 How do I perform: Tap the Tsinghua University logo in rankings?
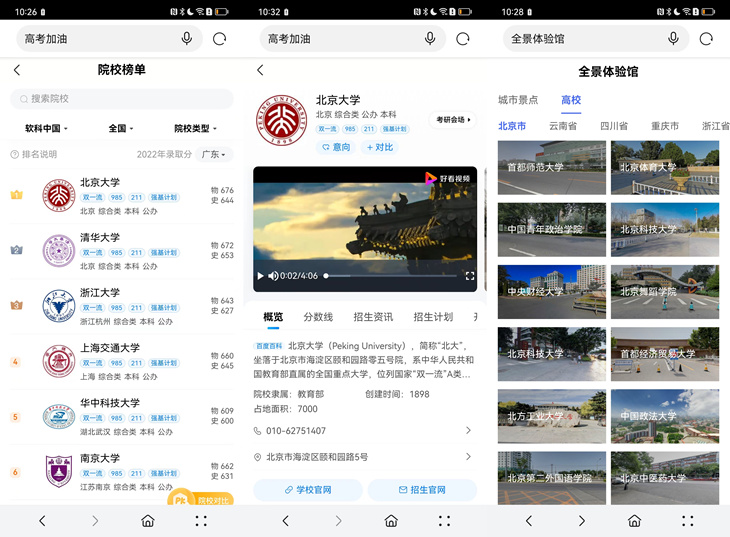58,251
